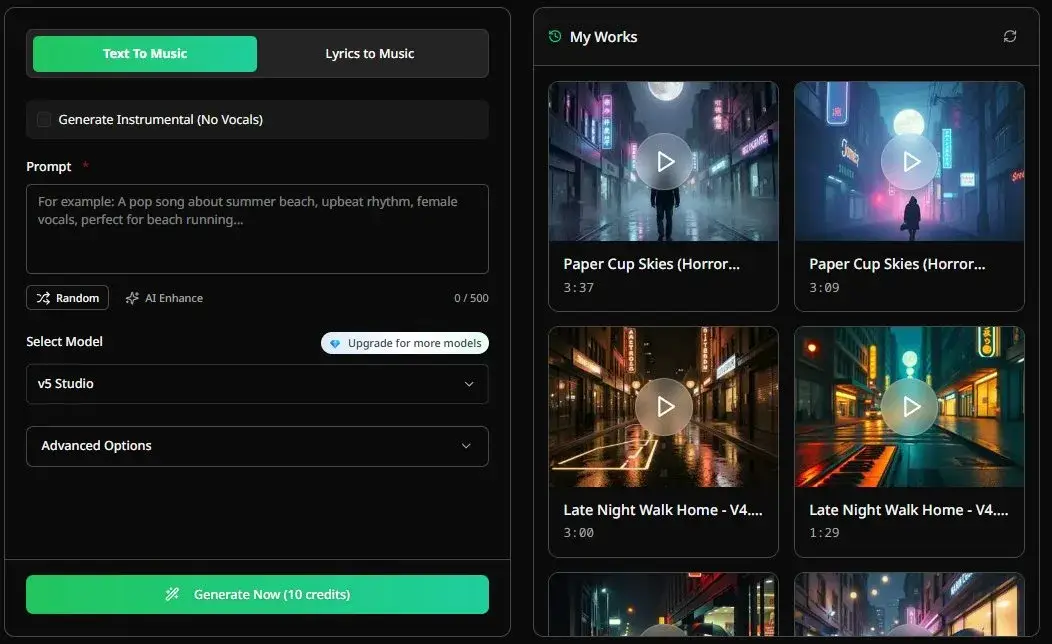The width and height of the screenshot is (1052, 644).
Task: Click the My Works heading
Action: coord(603,37)
